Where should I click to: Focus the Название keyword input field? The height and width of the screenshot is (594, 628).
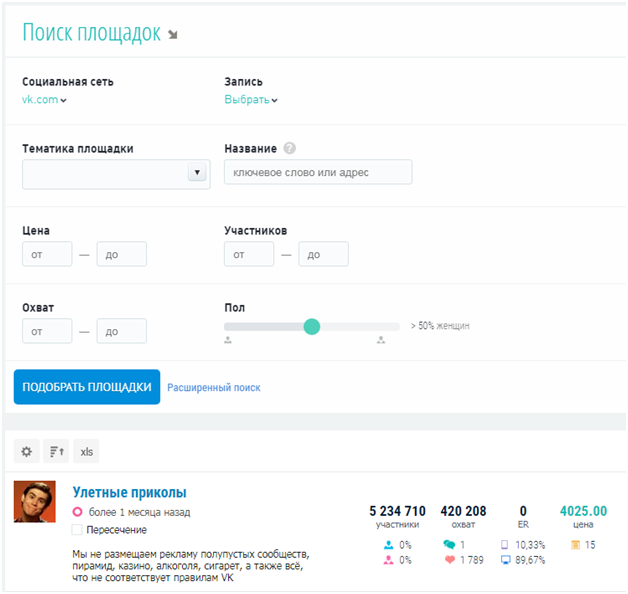tap(318, 172)
